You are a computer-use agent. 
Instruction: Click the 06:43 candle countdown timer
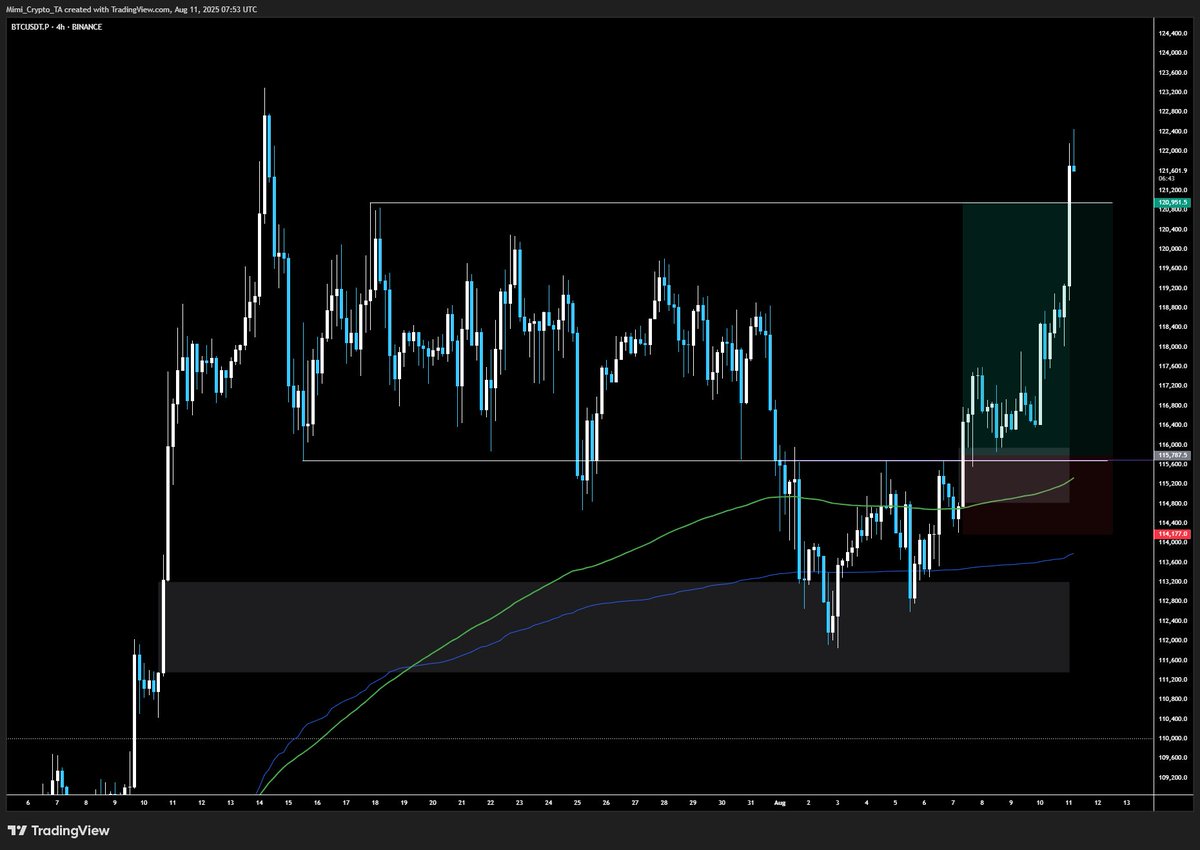tap(1165, 179)
